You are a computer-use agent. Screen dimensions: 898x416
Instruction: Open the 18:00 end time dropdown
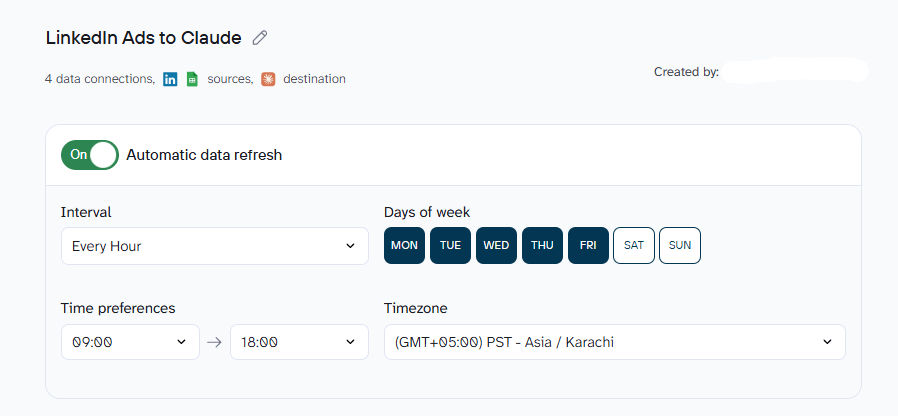(x=300, y=342)
